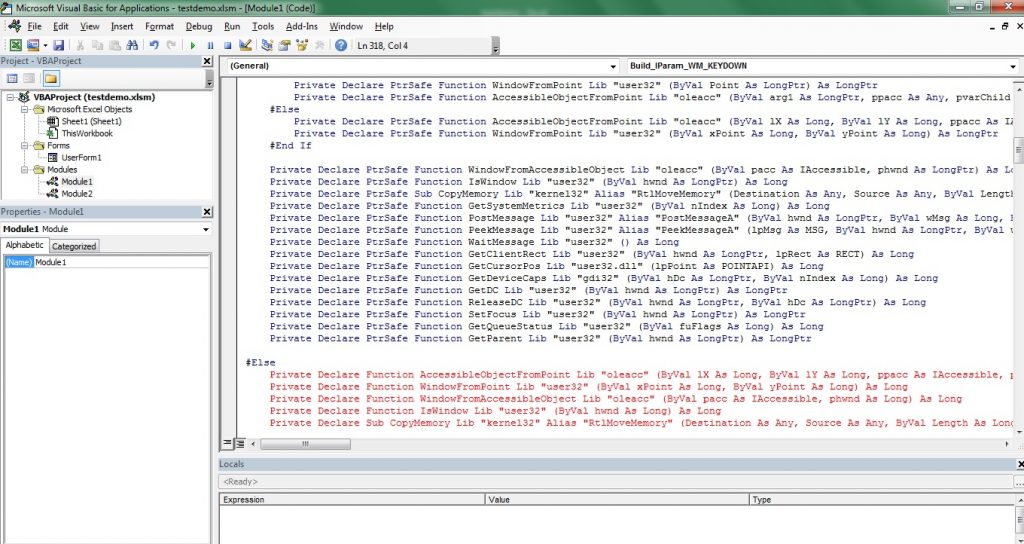1024x544 pixels.
Task: Select Module1 in project tree
Action: 77,182
